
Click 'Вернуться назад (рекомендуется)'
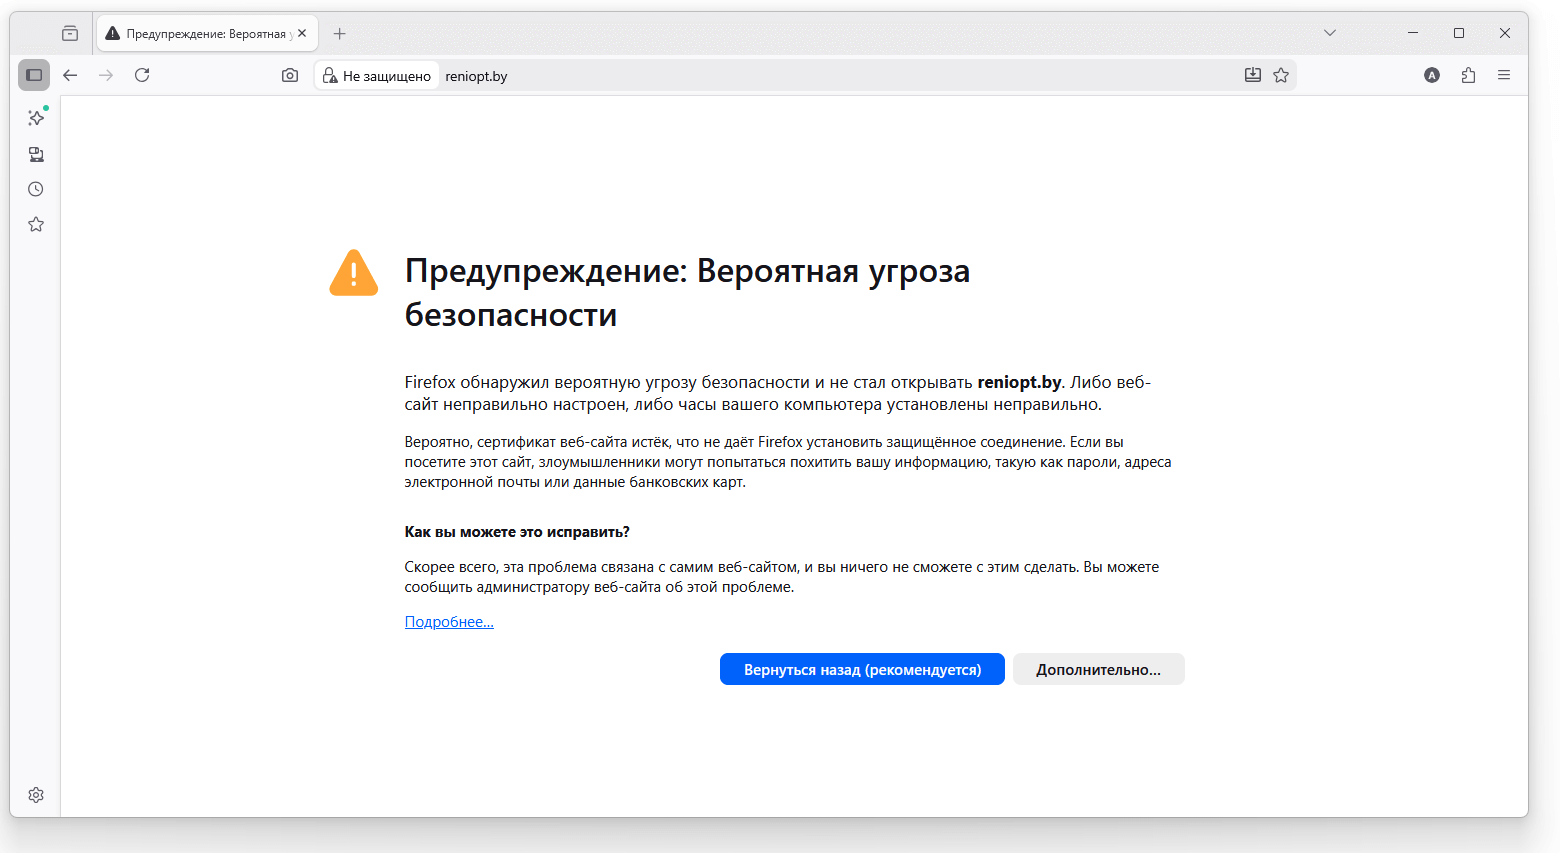click(x=862, y=669)
